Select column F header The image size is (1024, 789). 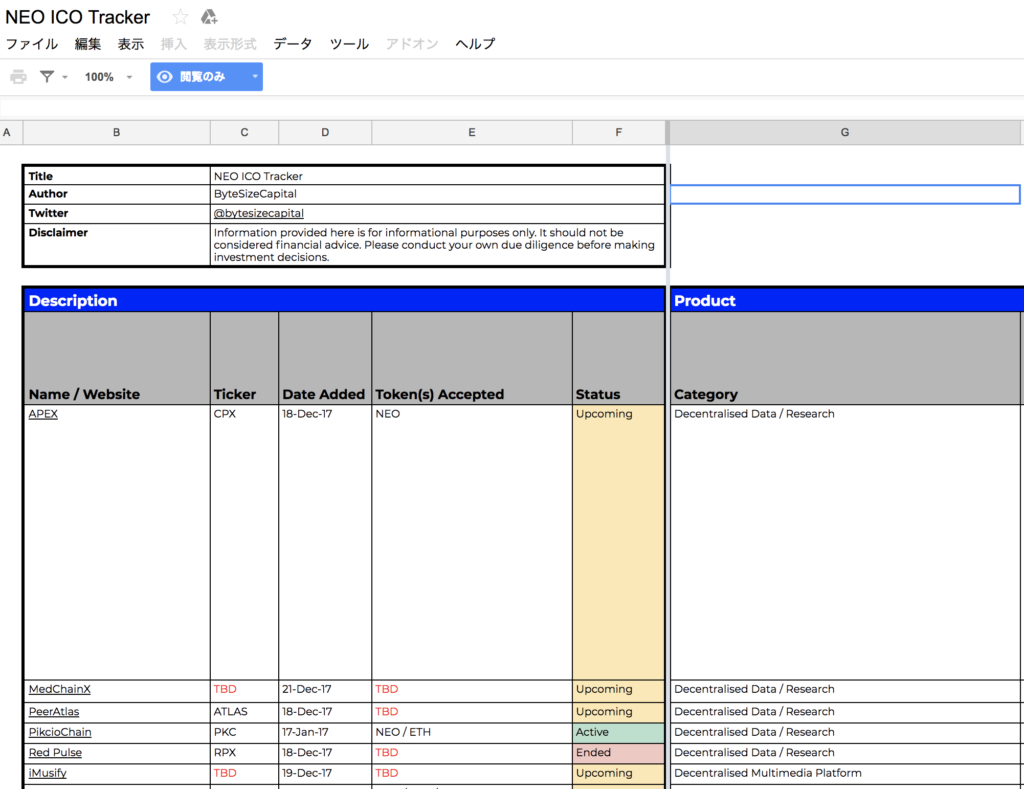click(x=618, y=132)
